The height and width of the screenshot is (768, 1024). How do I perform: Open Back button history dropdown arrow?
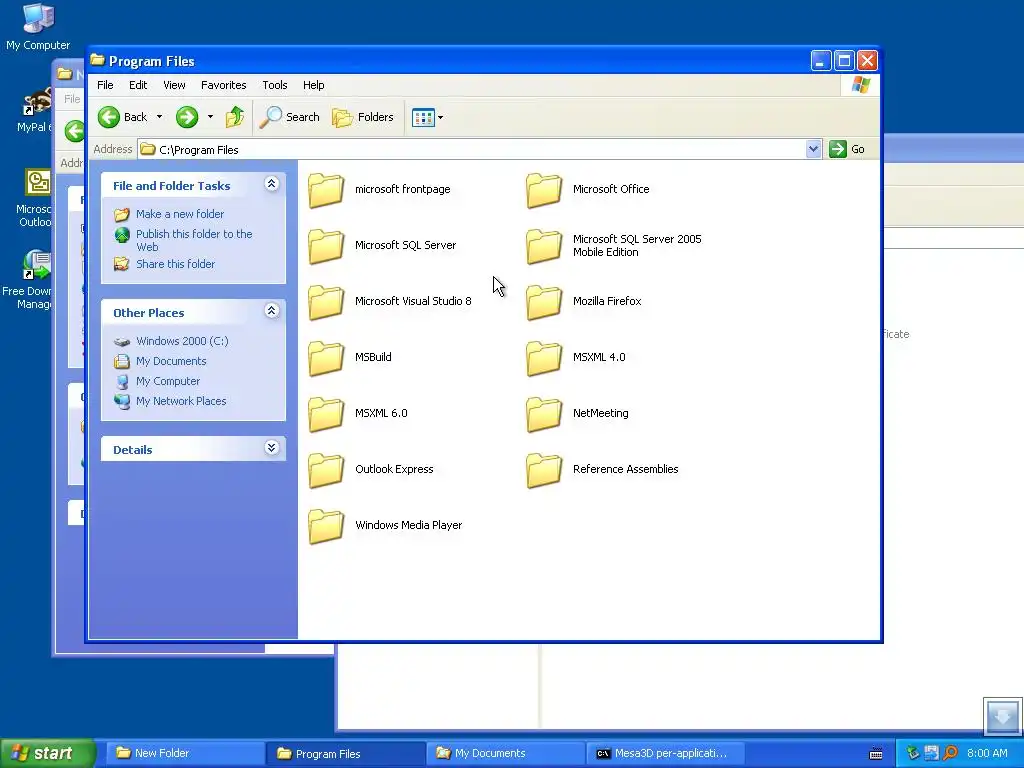(x=159, y=118)
